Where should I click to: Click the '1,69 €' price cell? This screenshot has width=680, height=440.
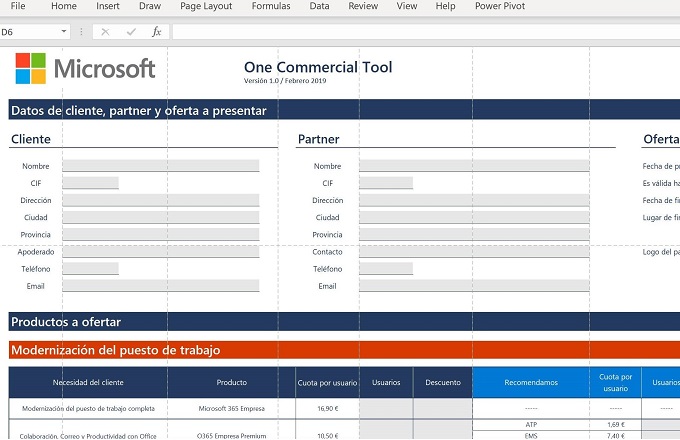click(x=615, y=424)
